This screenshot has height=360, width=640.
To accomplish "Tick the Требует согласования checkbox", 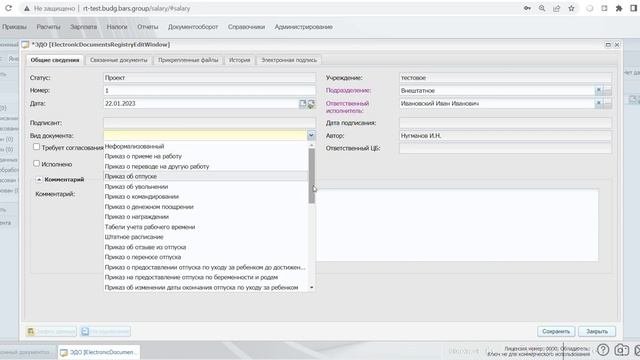I will coord(36,147).
